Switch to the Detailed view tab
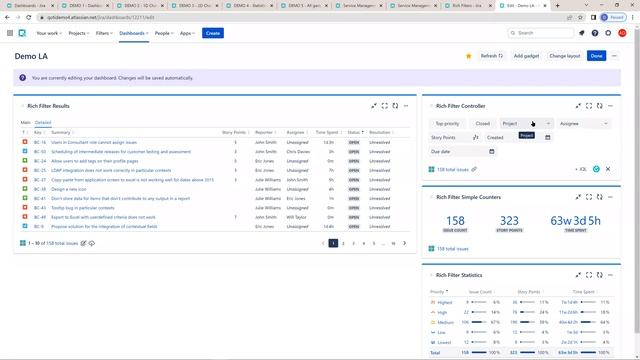 click(43, 122)
